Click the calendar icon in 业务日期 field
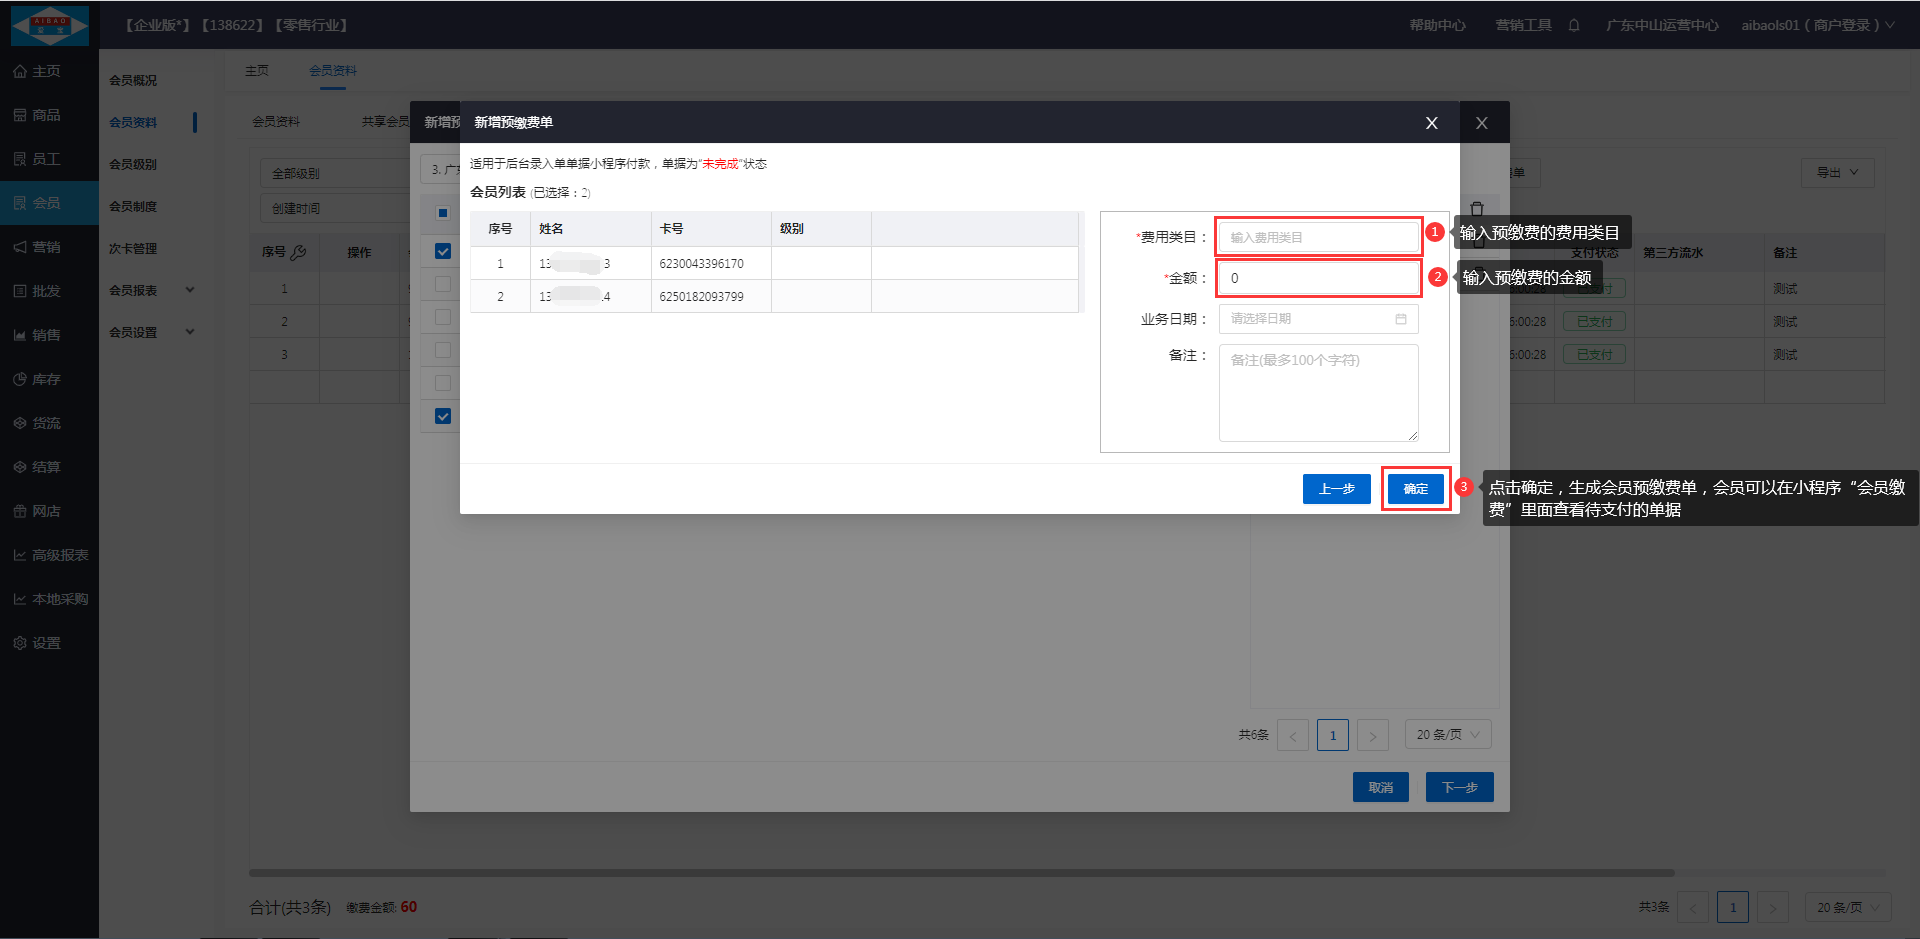 point(1401,319)
